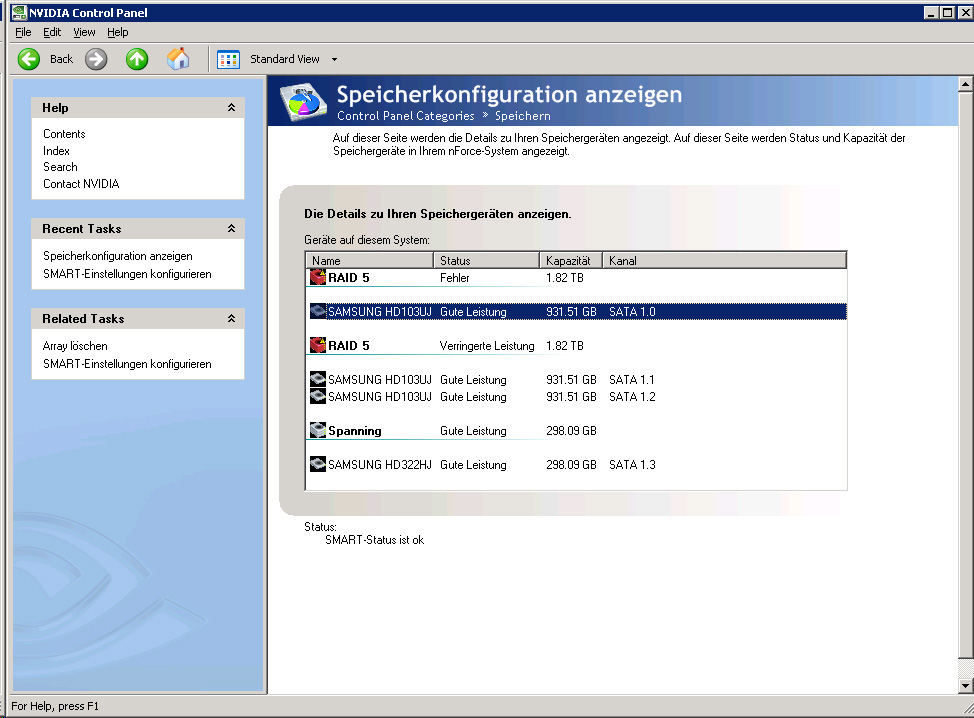Sort by the Kapazität column header

pos(571,260)
